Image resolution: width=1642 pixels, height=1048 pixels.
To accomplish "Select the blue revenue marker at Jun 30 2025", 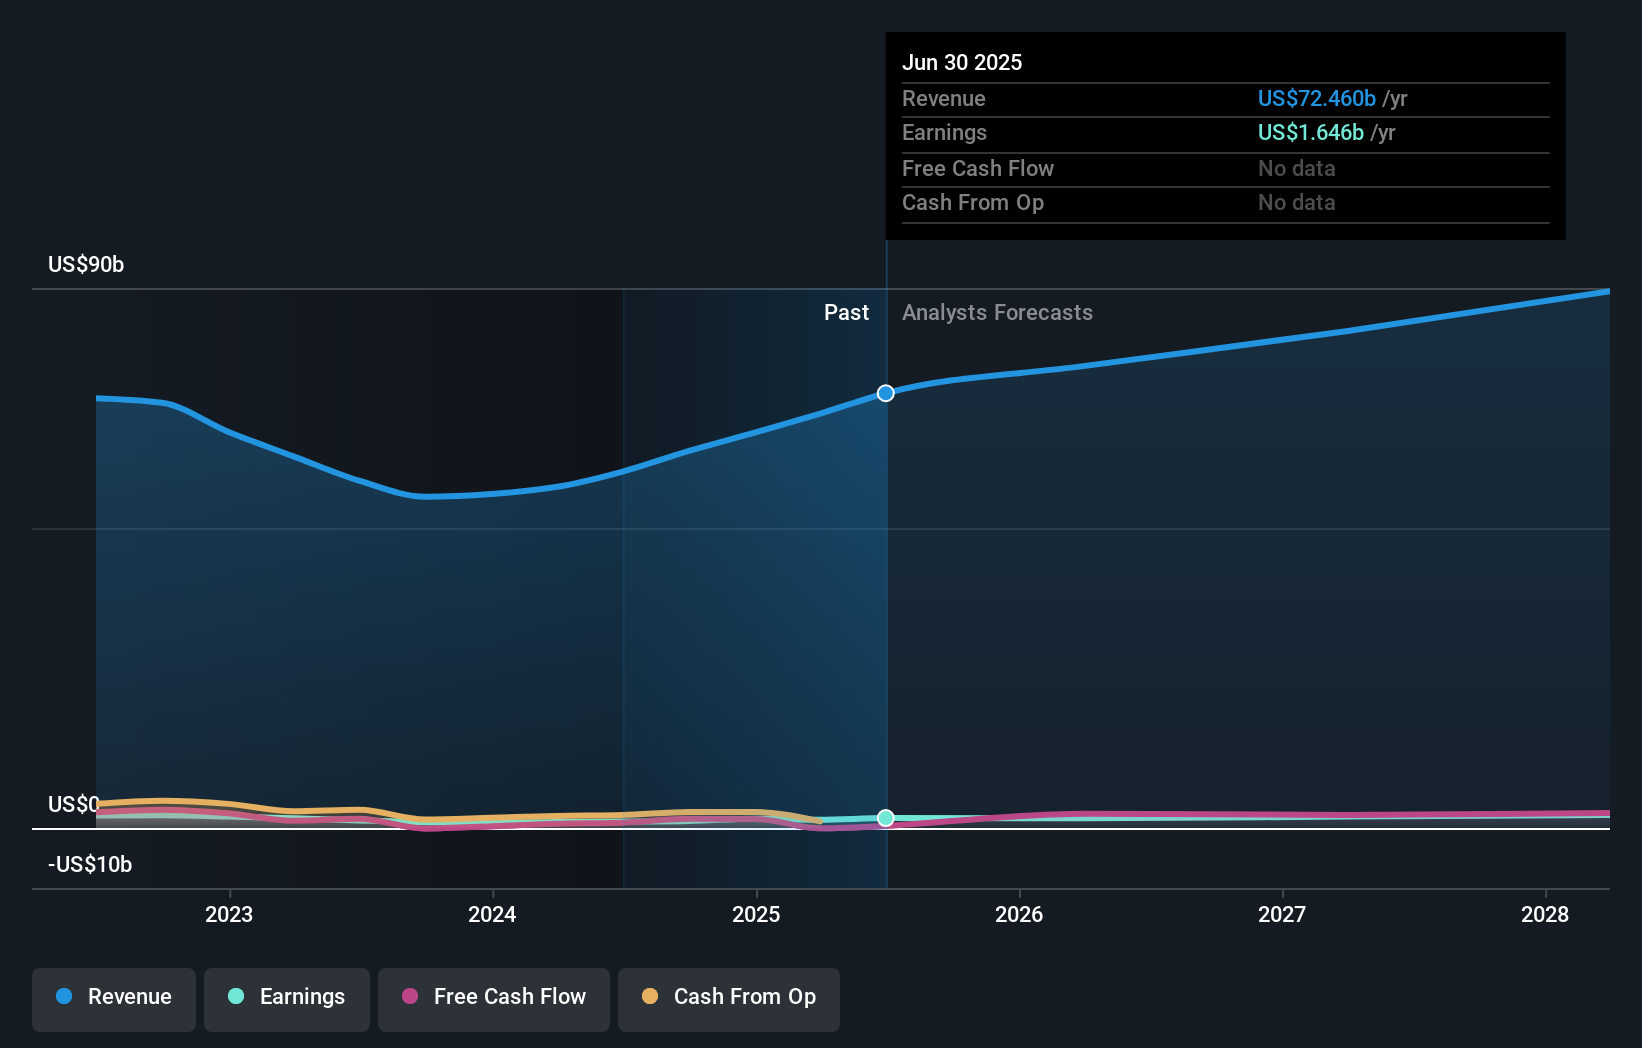I will 885,393.
